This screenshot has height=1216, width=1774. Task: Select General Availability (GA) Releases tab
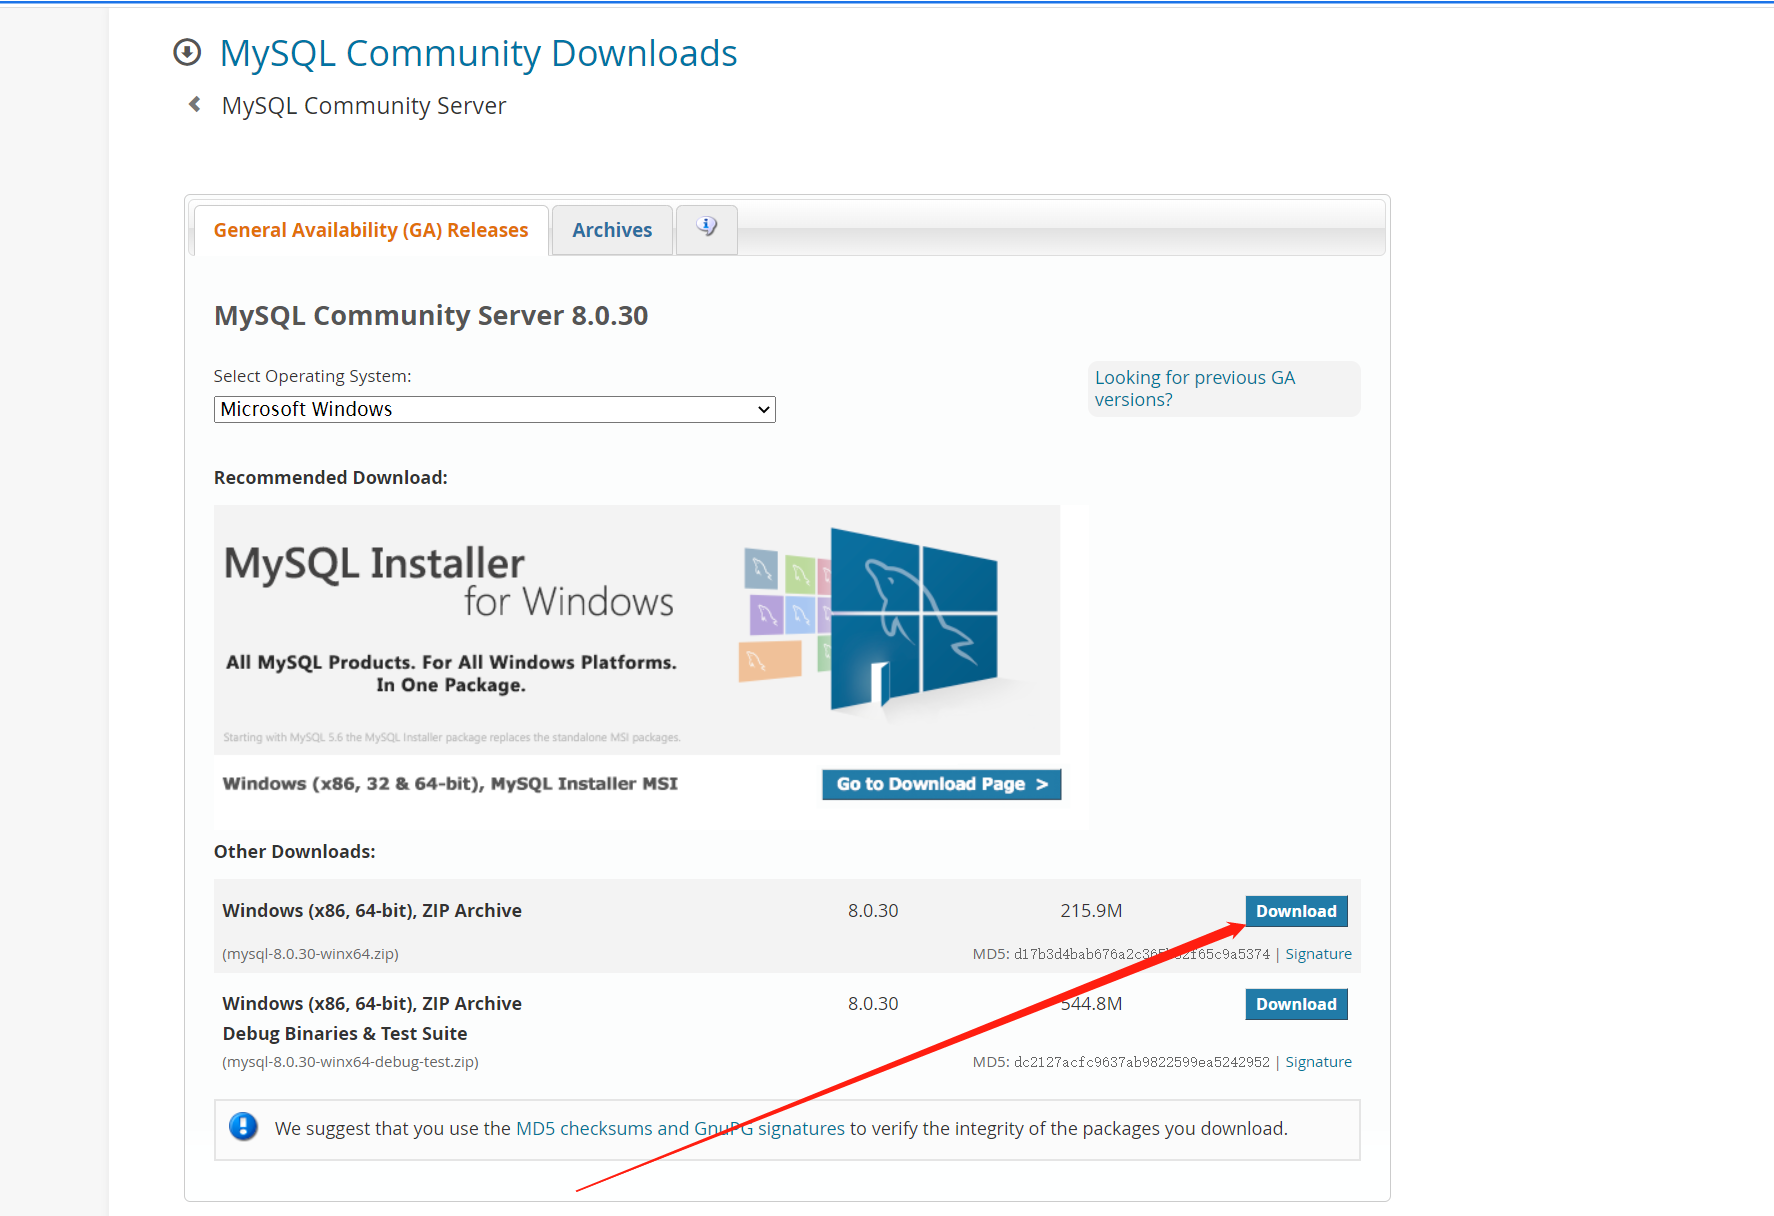tap(371, 230)
